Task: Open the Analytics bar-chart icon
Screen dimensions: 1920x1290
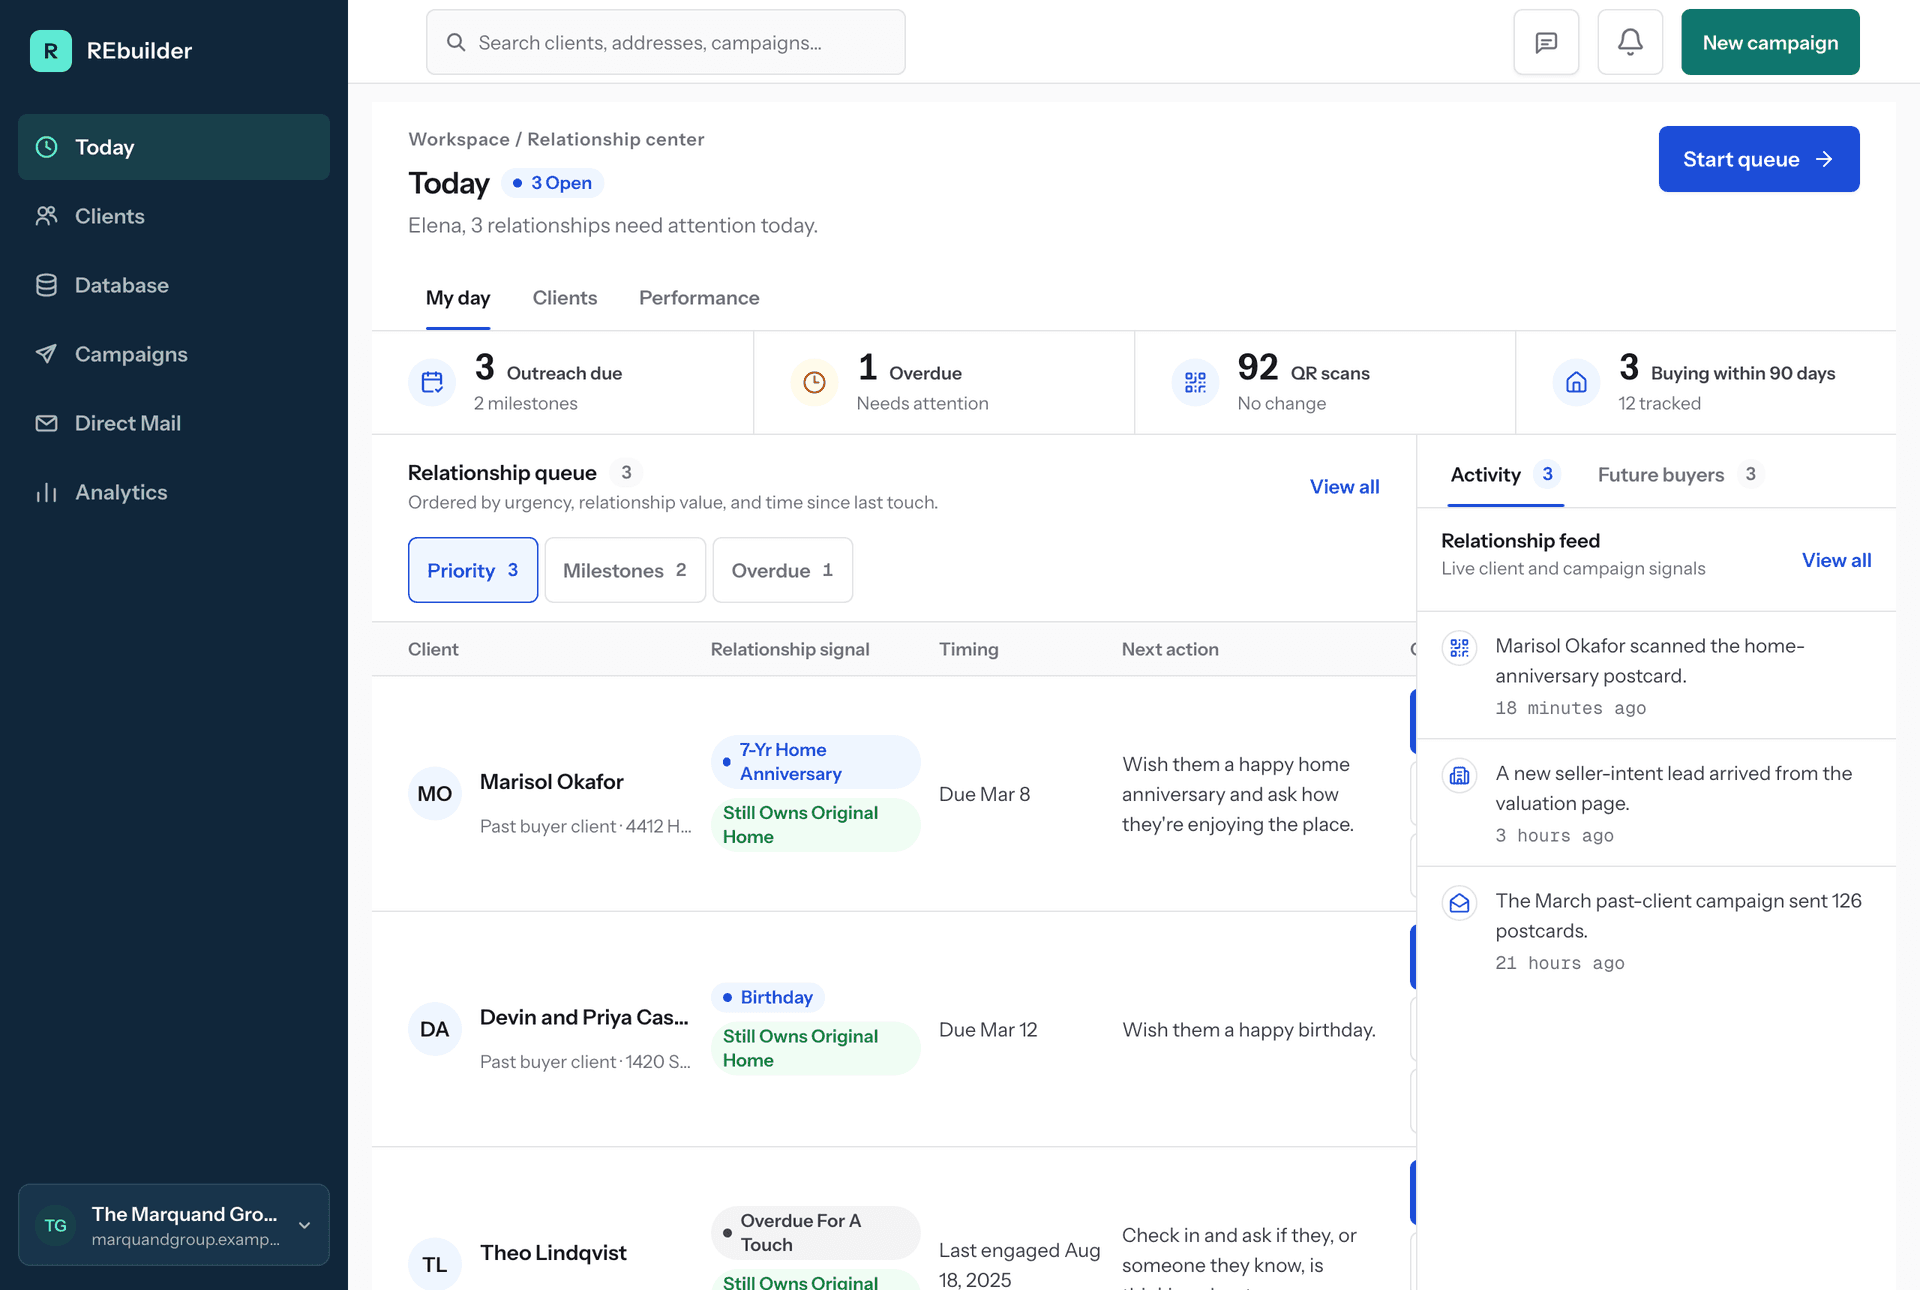Action: tap(46, 492)
